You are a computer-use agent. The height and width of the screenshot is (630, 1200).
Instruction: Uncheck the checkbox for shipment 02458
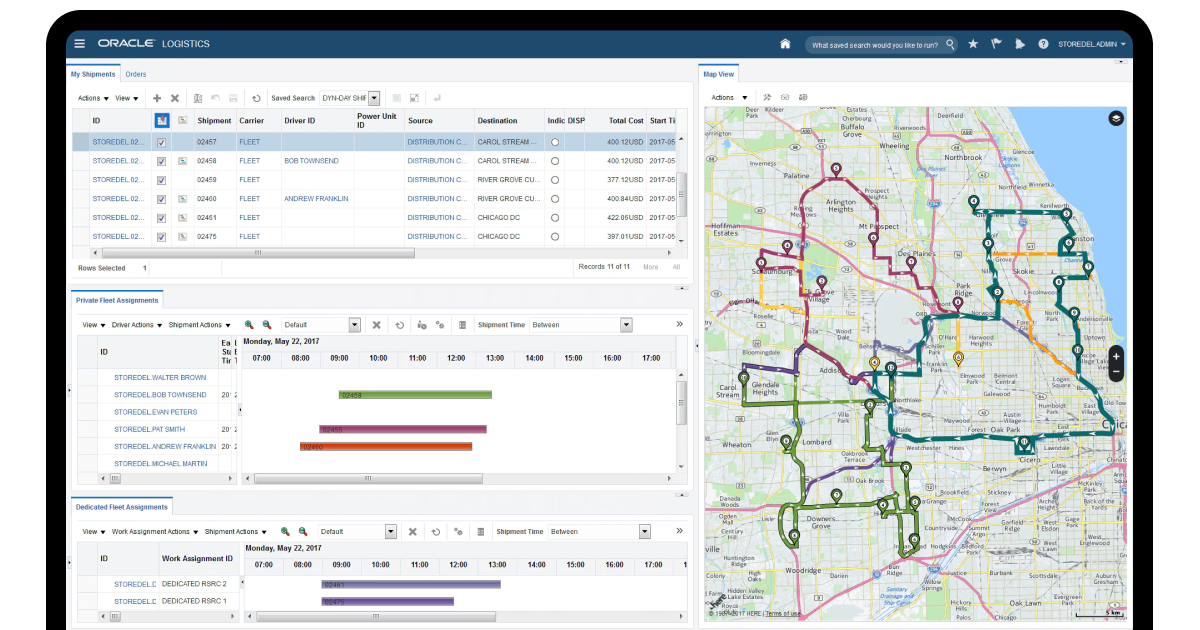pyautogui.click(x=162, y=161)
